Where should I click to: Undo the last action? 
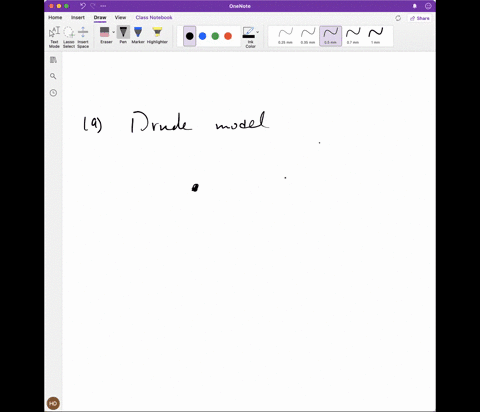[83, 6]
